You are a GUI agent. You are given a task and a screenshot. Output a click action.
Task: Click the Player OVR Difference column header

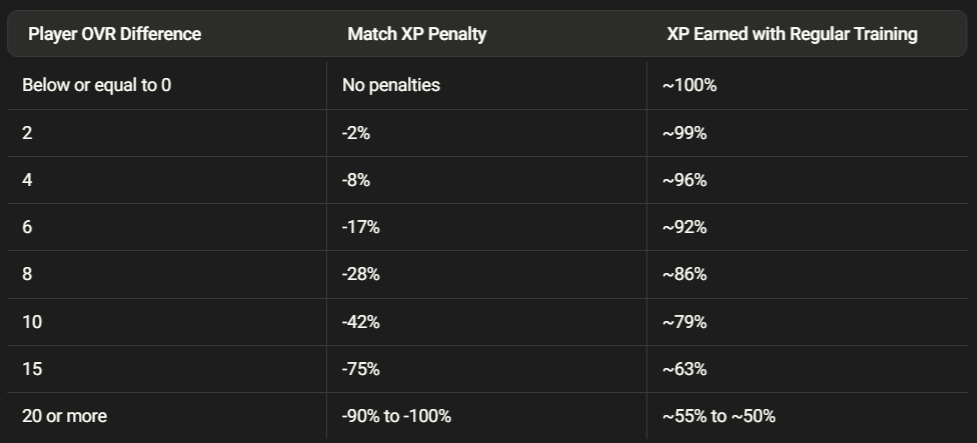tap(114, 34)
